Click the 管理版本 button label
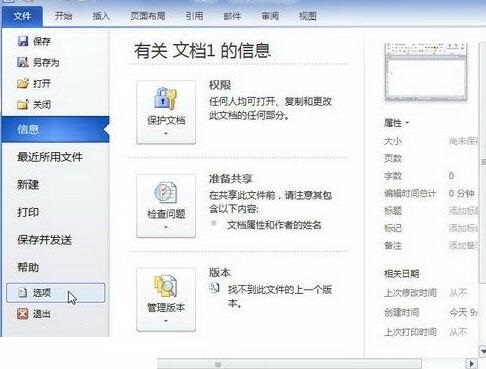Viewport: 486px width, 369px height. point(166,308)
